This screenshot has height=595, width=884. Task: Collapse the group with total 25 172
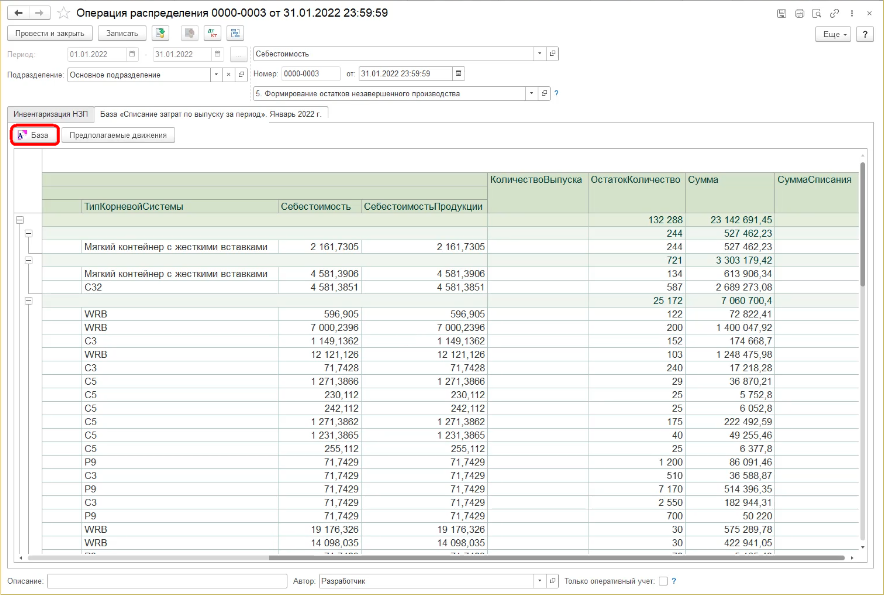pos(28,299)
